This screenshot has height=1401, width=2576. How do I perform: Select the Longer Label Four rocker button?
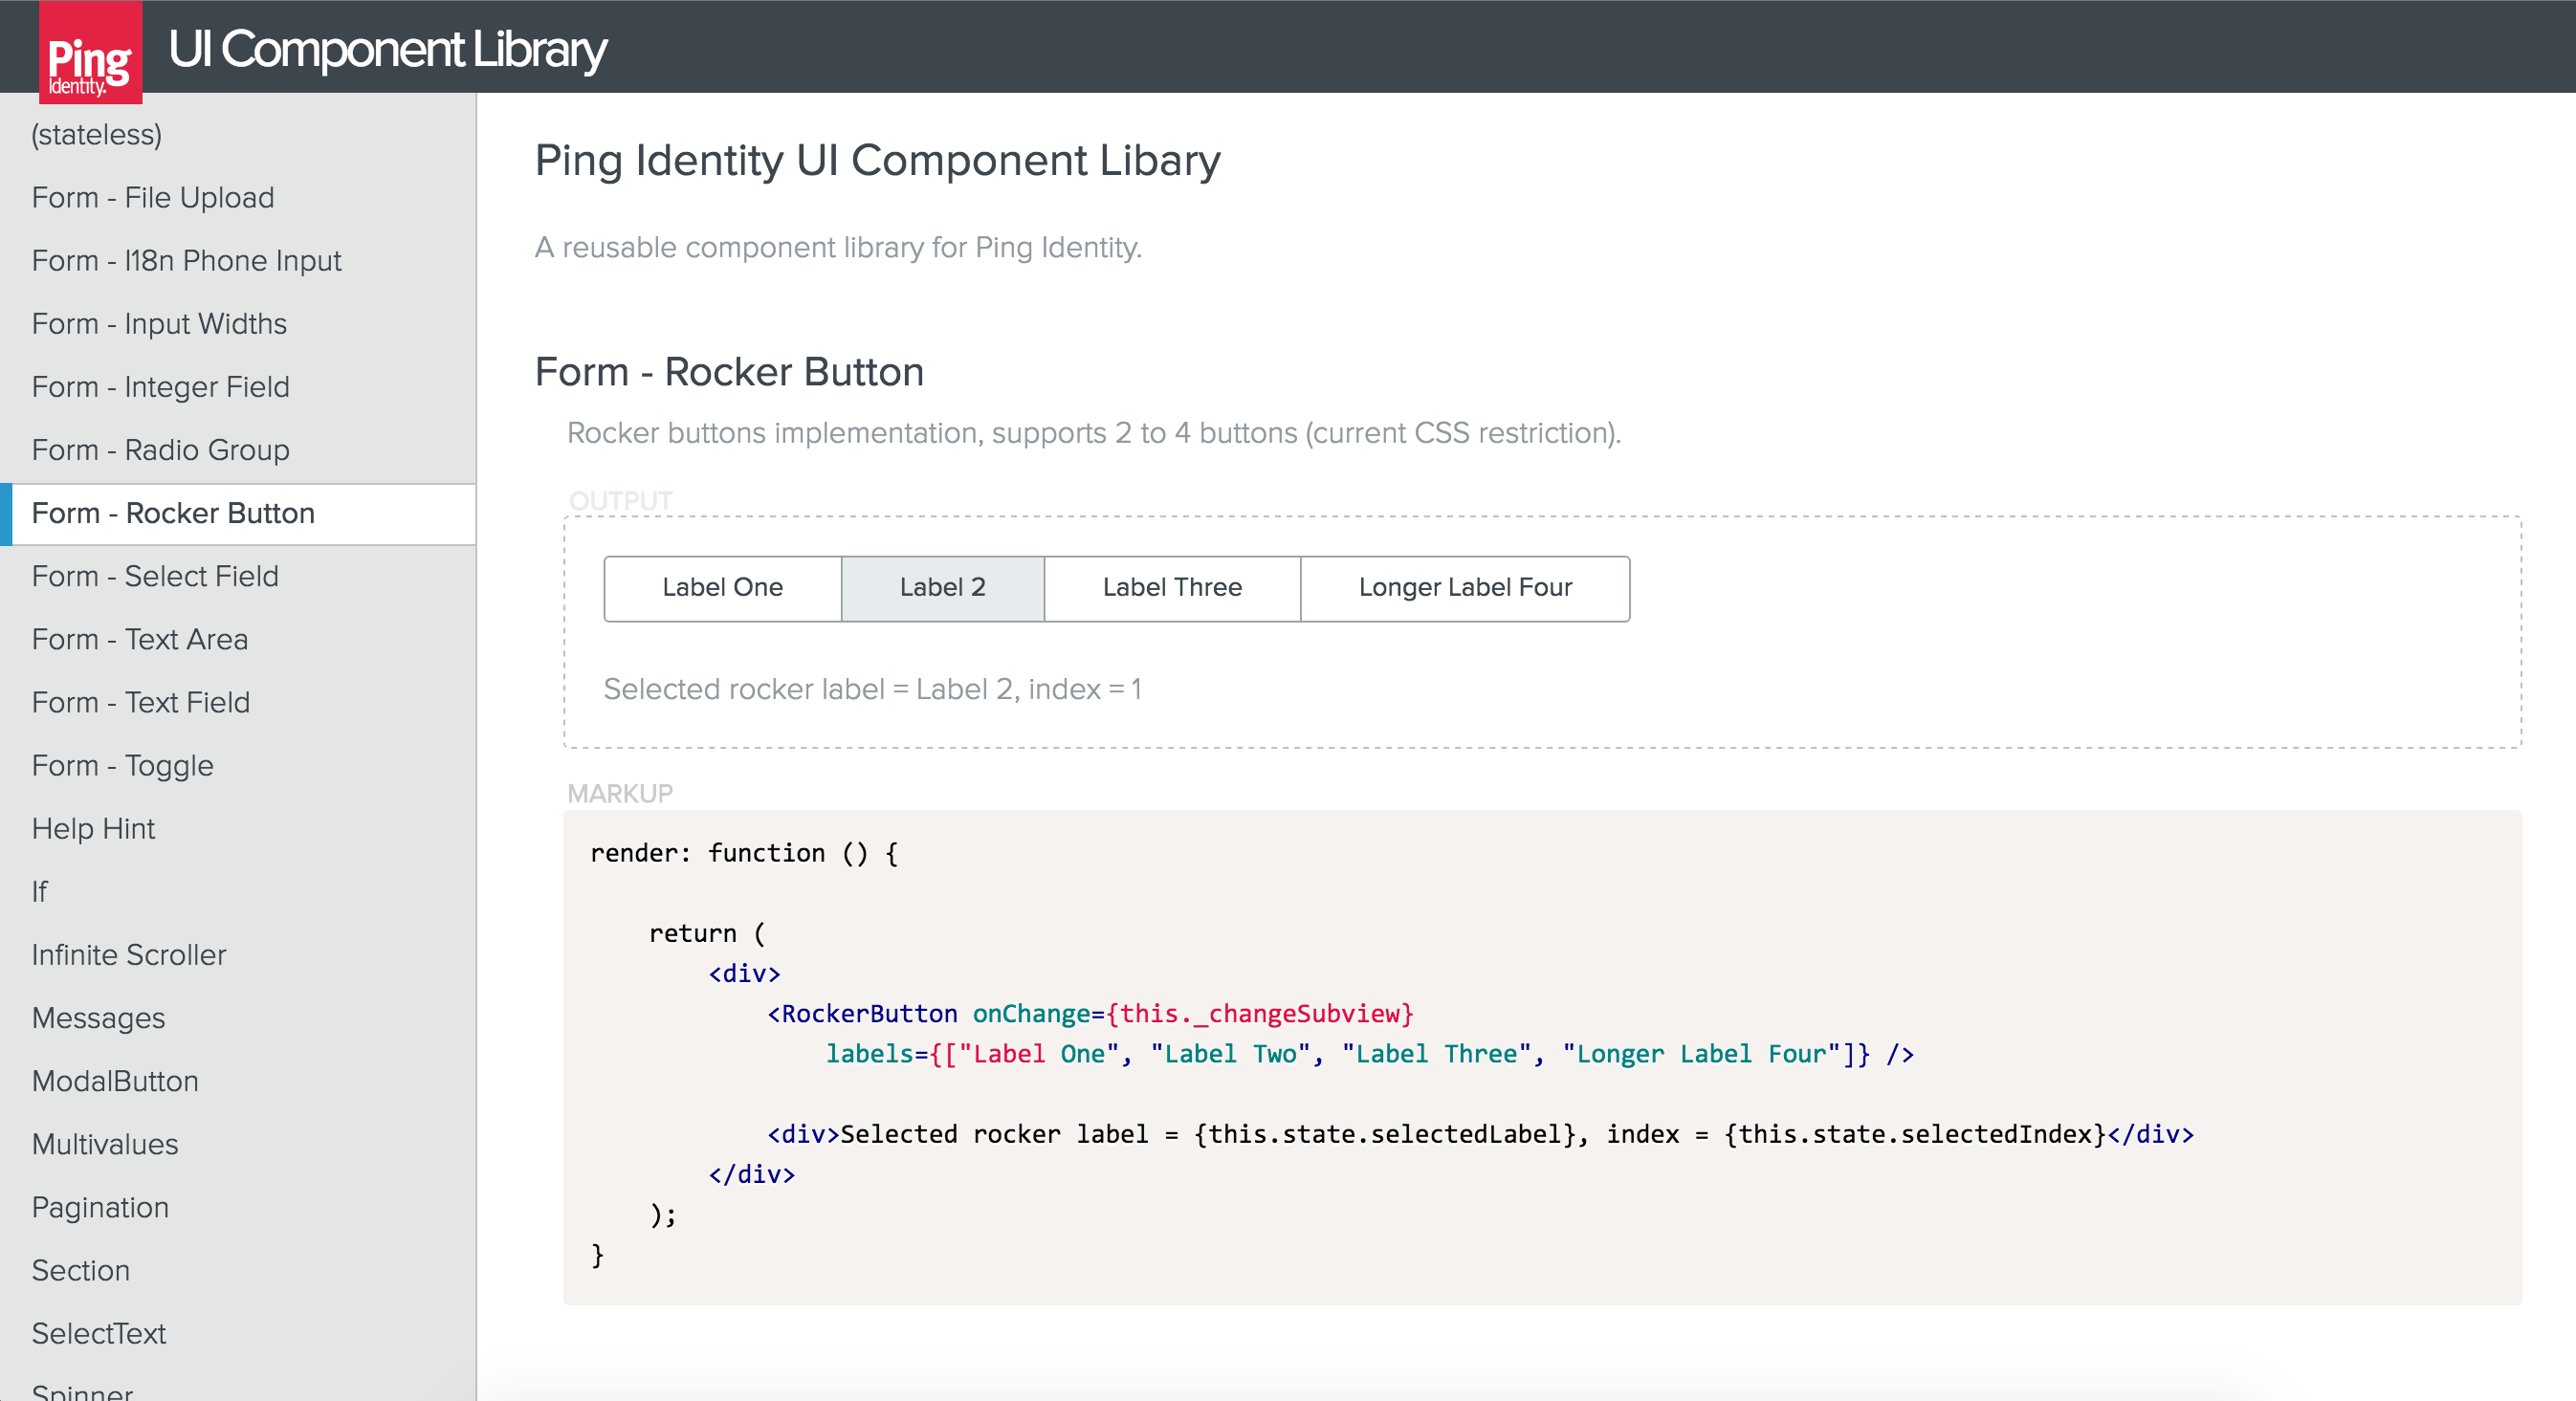[1464, 588]
